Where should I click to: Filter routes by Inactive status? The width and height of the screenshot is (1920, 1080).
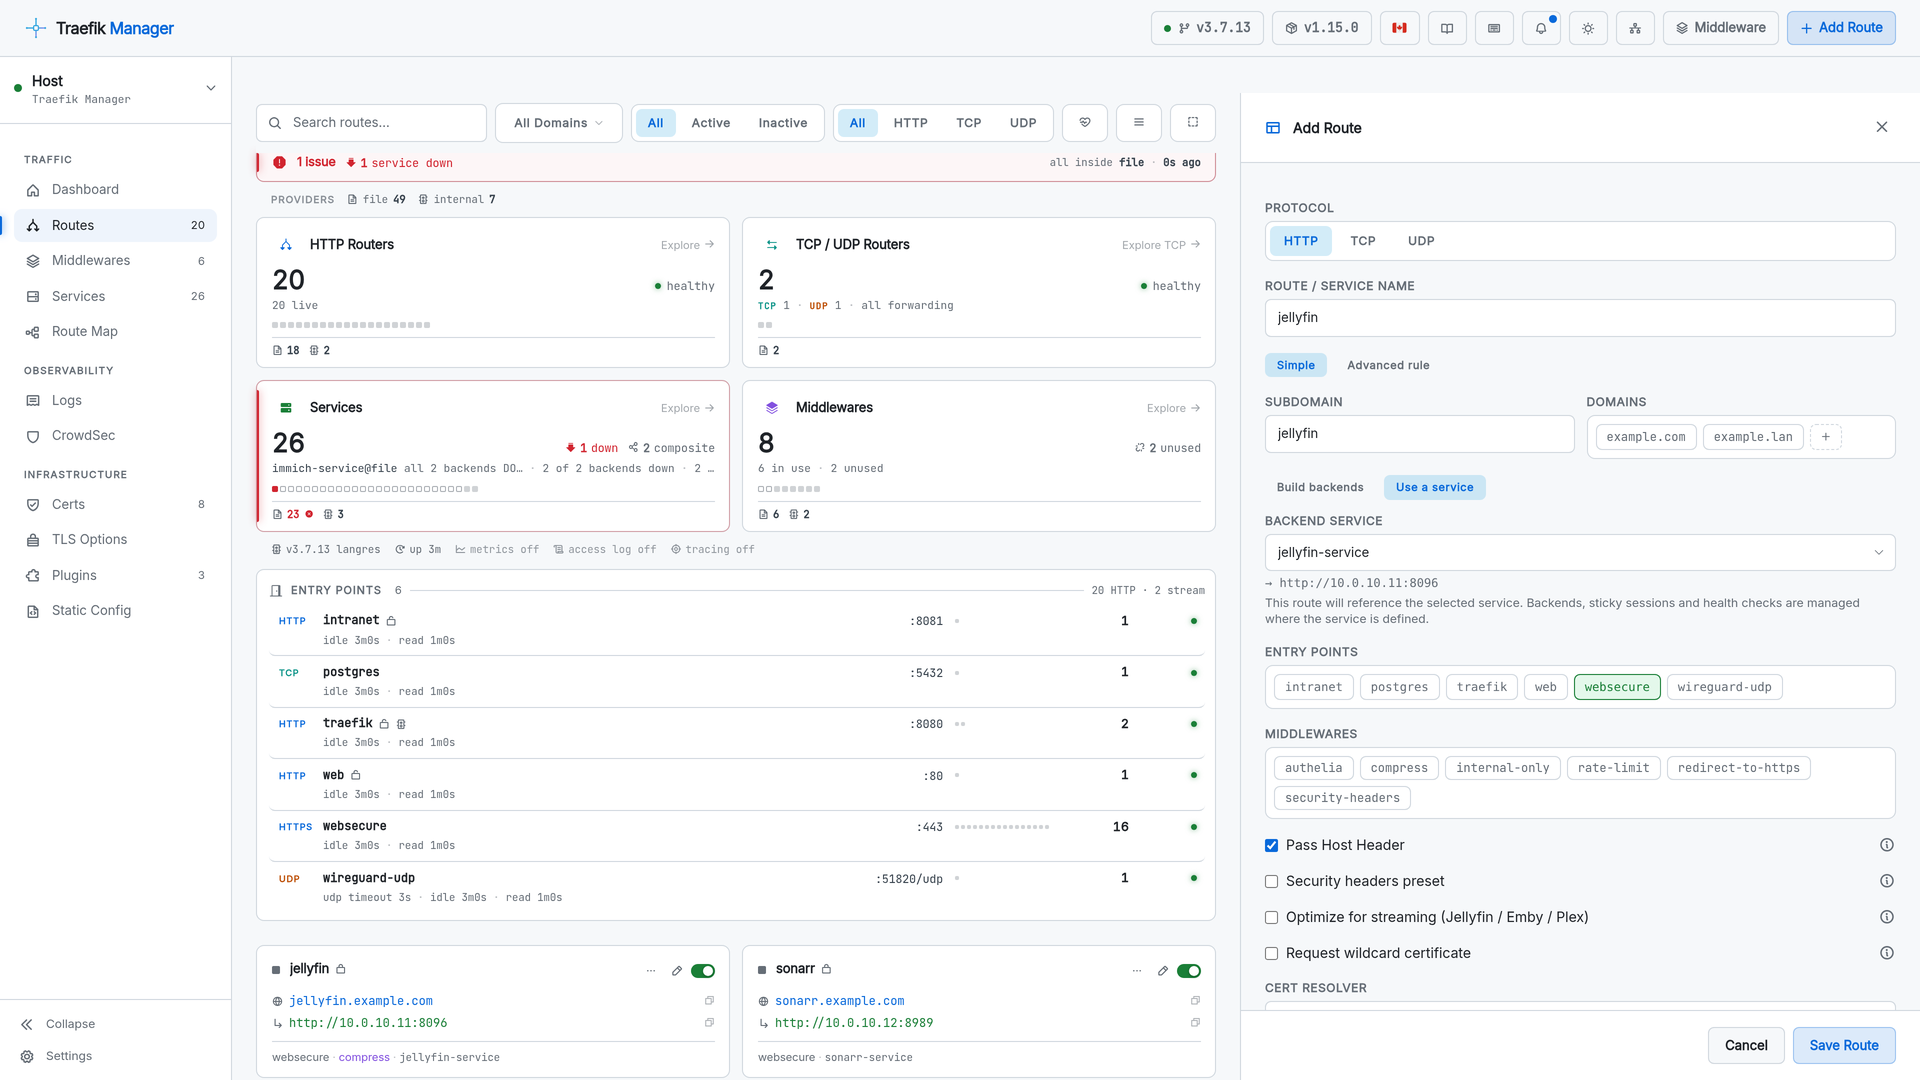(782, 123)
